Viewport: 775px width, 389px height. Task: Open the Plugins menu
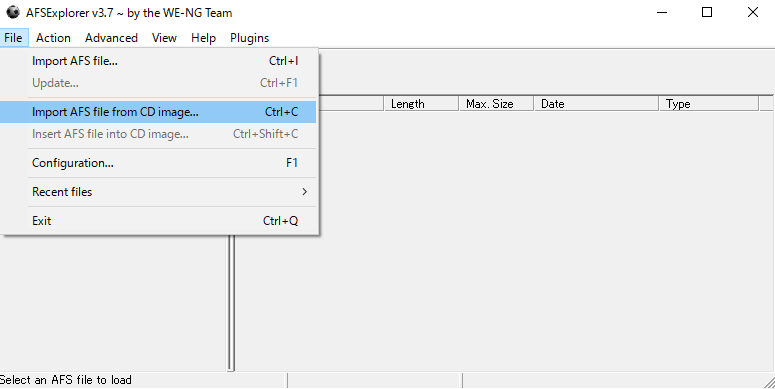click(x=250, y=38)
